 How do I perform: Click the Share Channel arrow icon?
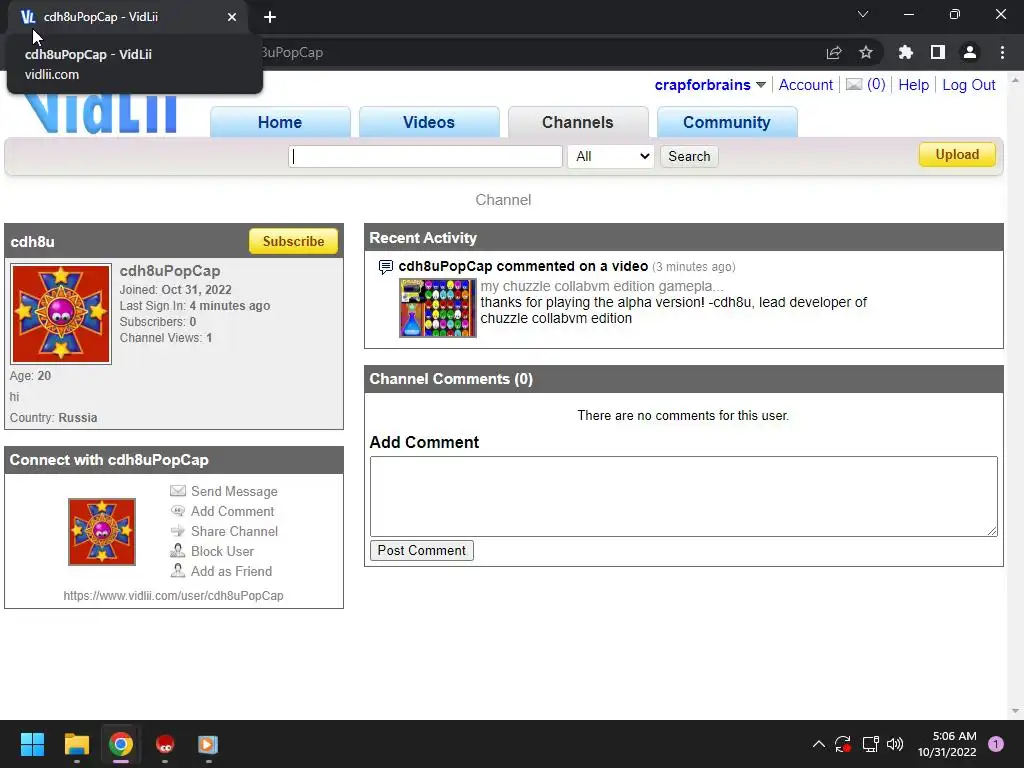(x=178, y=531)
